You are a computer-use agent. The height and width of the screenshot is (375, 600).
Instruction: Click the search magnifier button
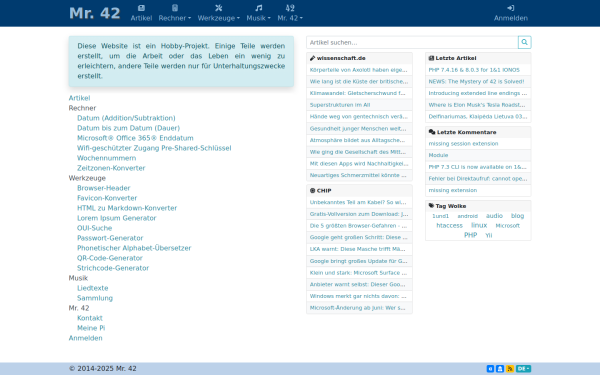click(524, 42)
